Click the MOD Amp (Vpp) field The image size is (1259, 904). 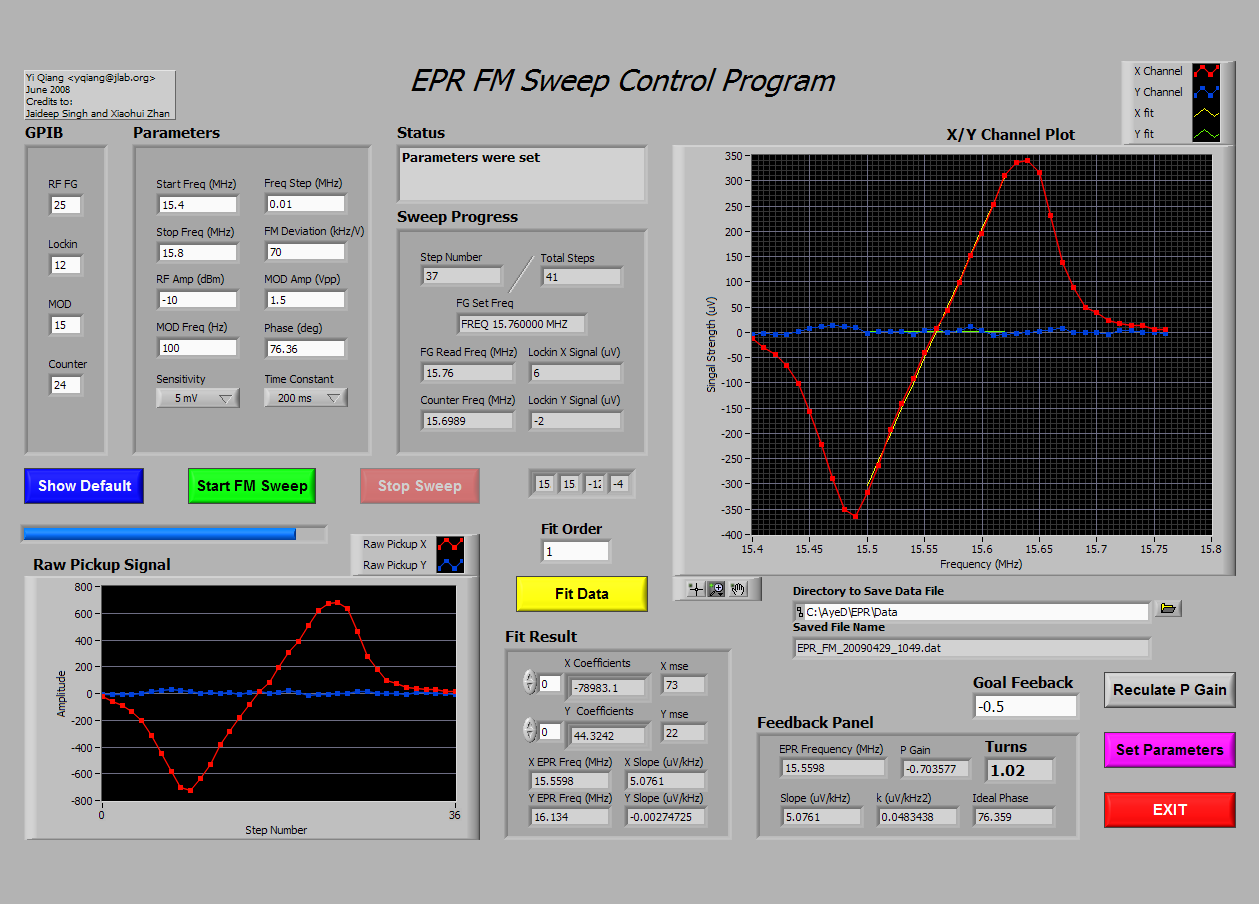click(305, 300)
